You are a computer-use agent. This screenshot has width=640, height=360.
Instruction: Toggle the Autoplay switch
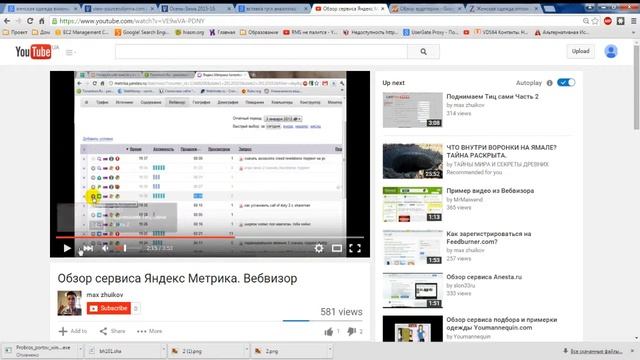point(566,82)
